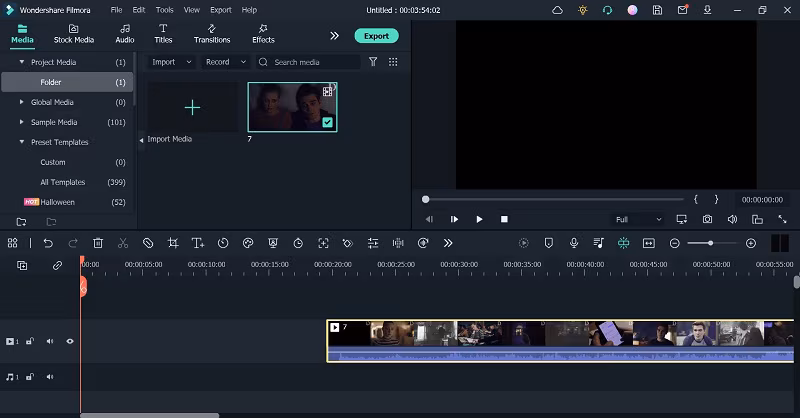Select the Crop tool in timeline toolbar
This screenshot has height=418, width=800.
[x=173, y=243]
